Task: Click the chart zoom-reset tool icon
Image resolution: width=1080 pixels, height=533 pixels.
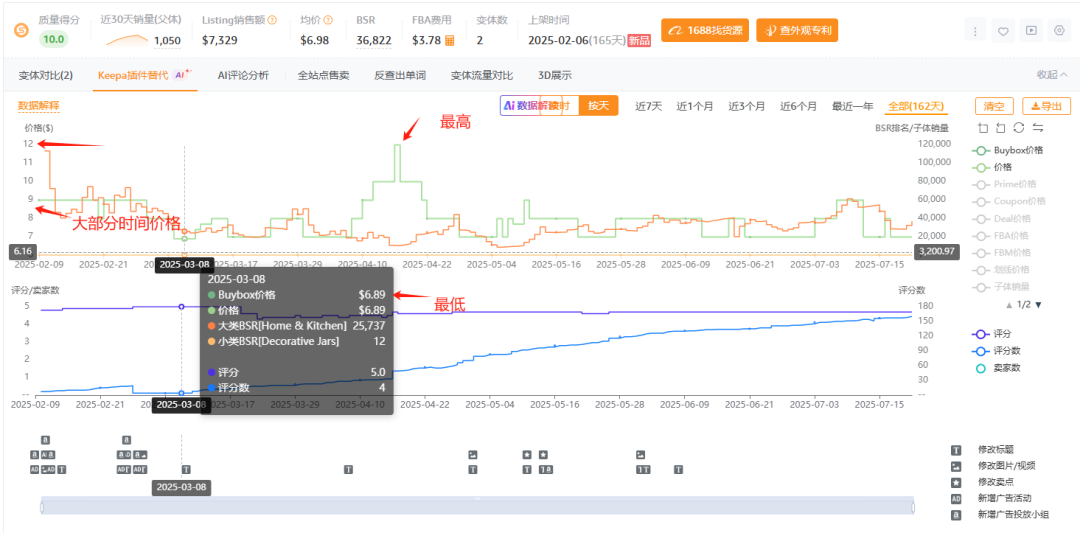Action: [x=1001, y=128]
